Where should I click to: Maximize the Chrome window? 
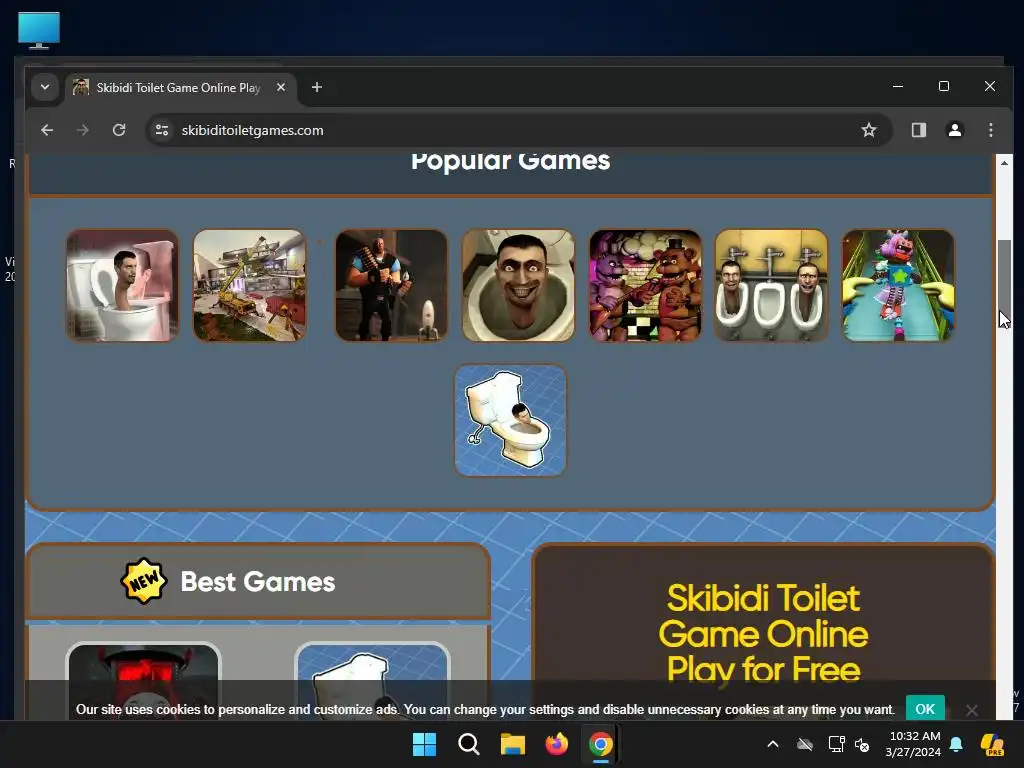coord(944,86)
